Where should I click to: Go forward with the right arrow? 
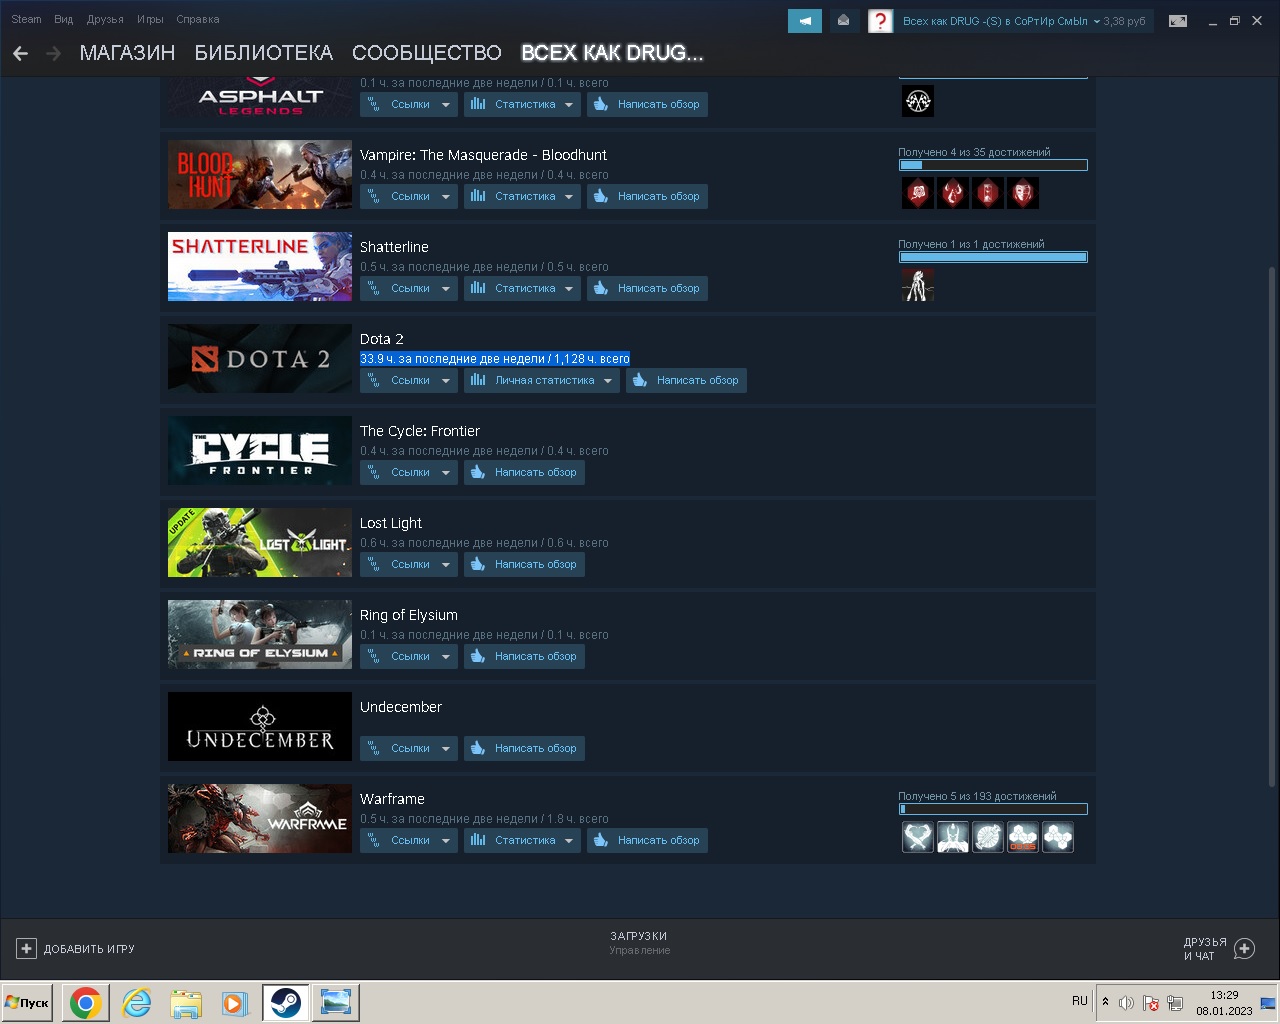pyautogui.click(x=54, y=53)
